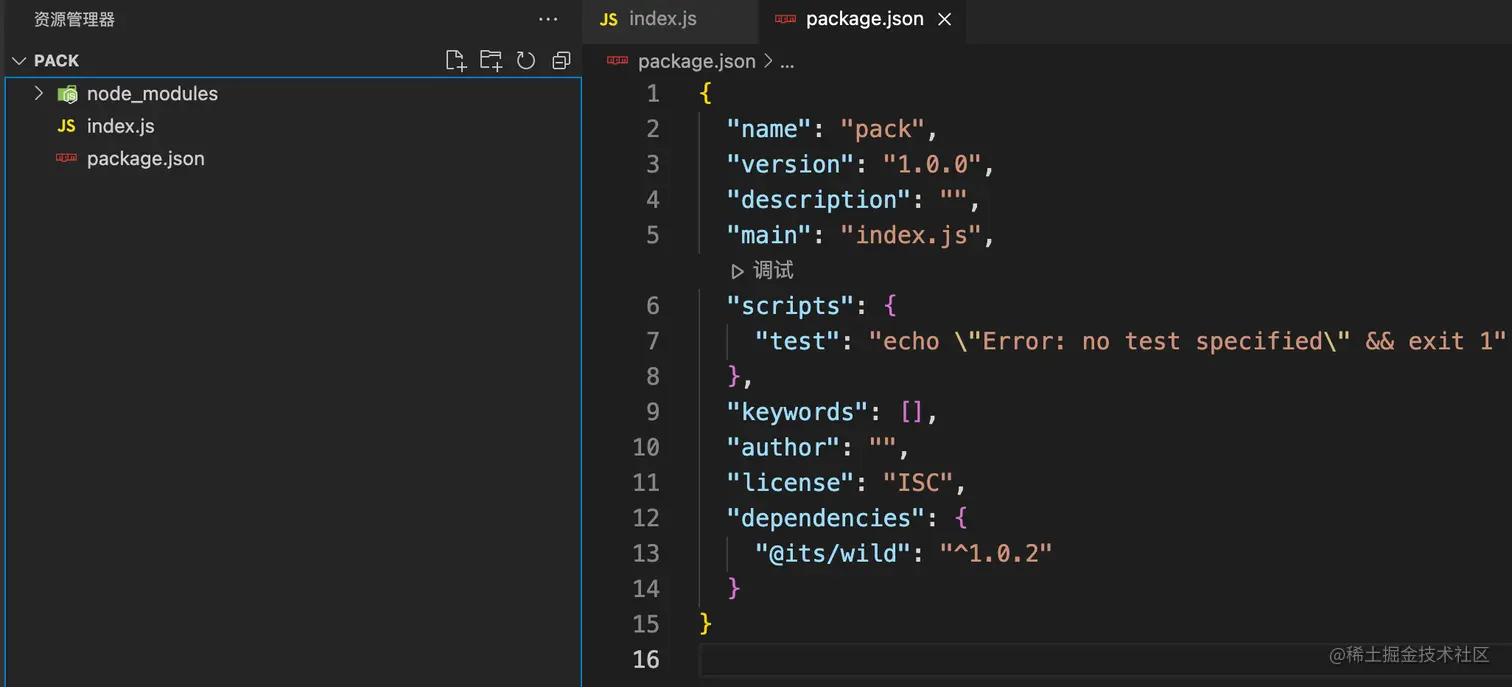Image resolution: width=1512 pixels, height=687 pixels.
Task: Refresh the explorer file tree
Action: coord(526,61)
